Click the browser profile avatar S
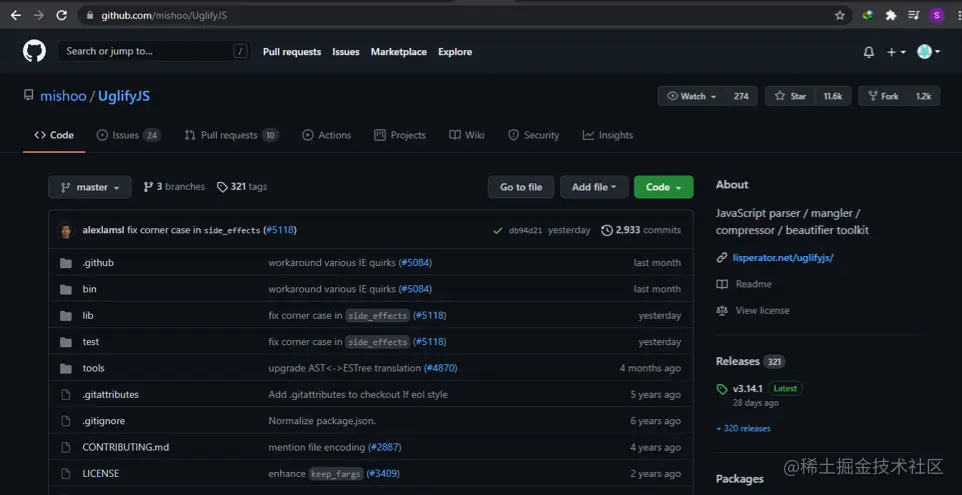Image resolution: width=962 pixels, height=495 pixels. coord(936,15)
